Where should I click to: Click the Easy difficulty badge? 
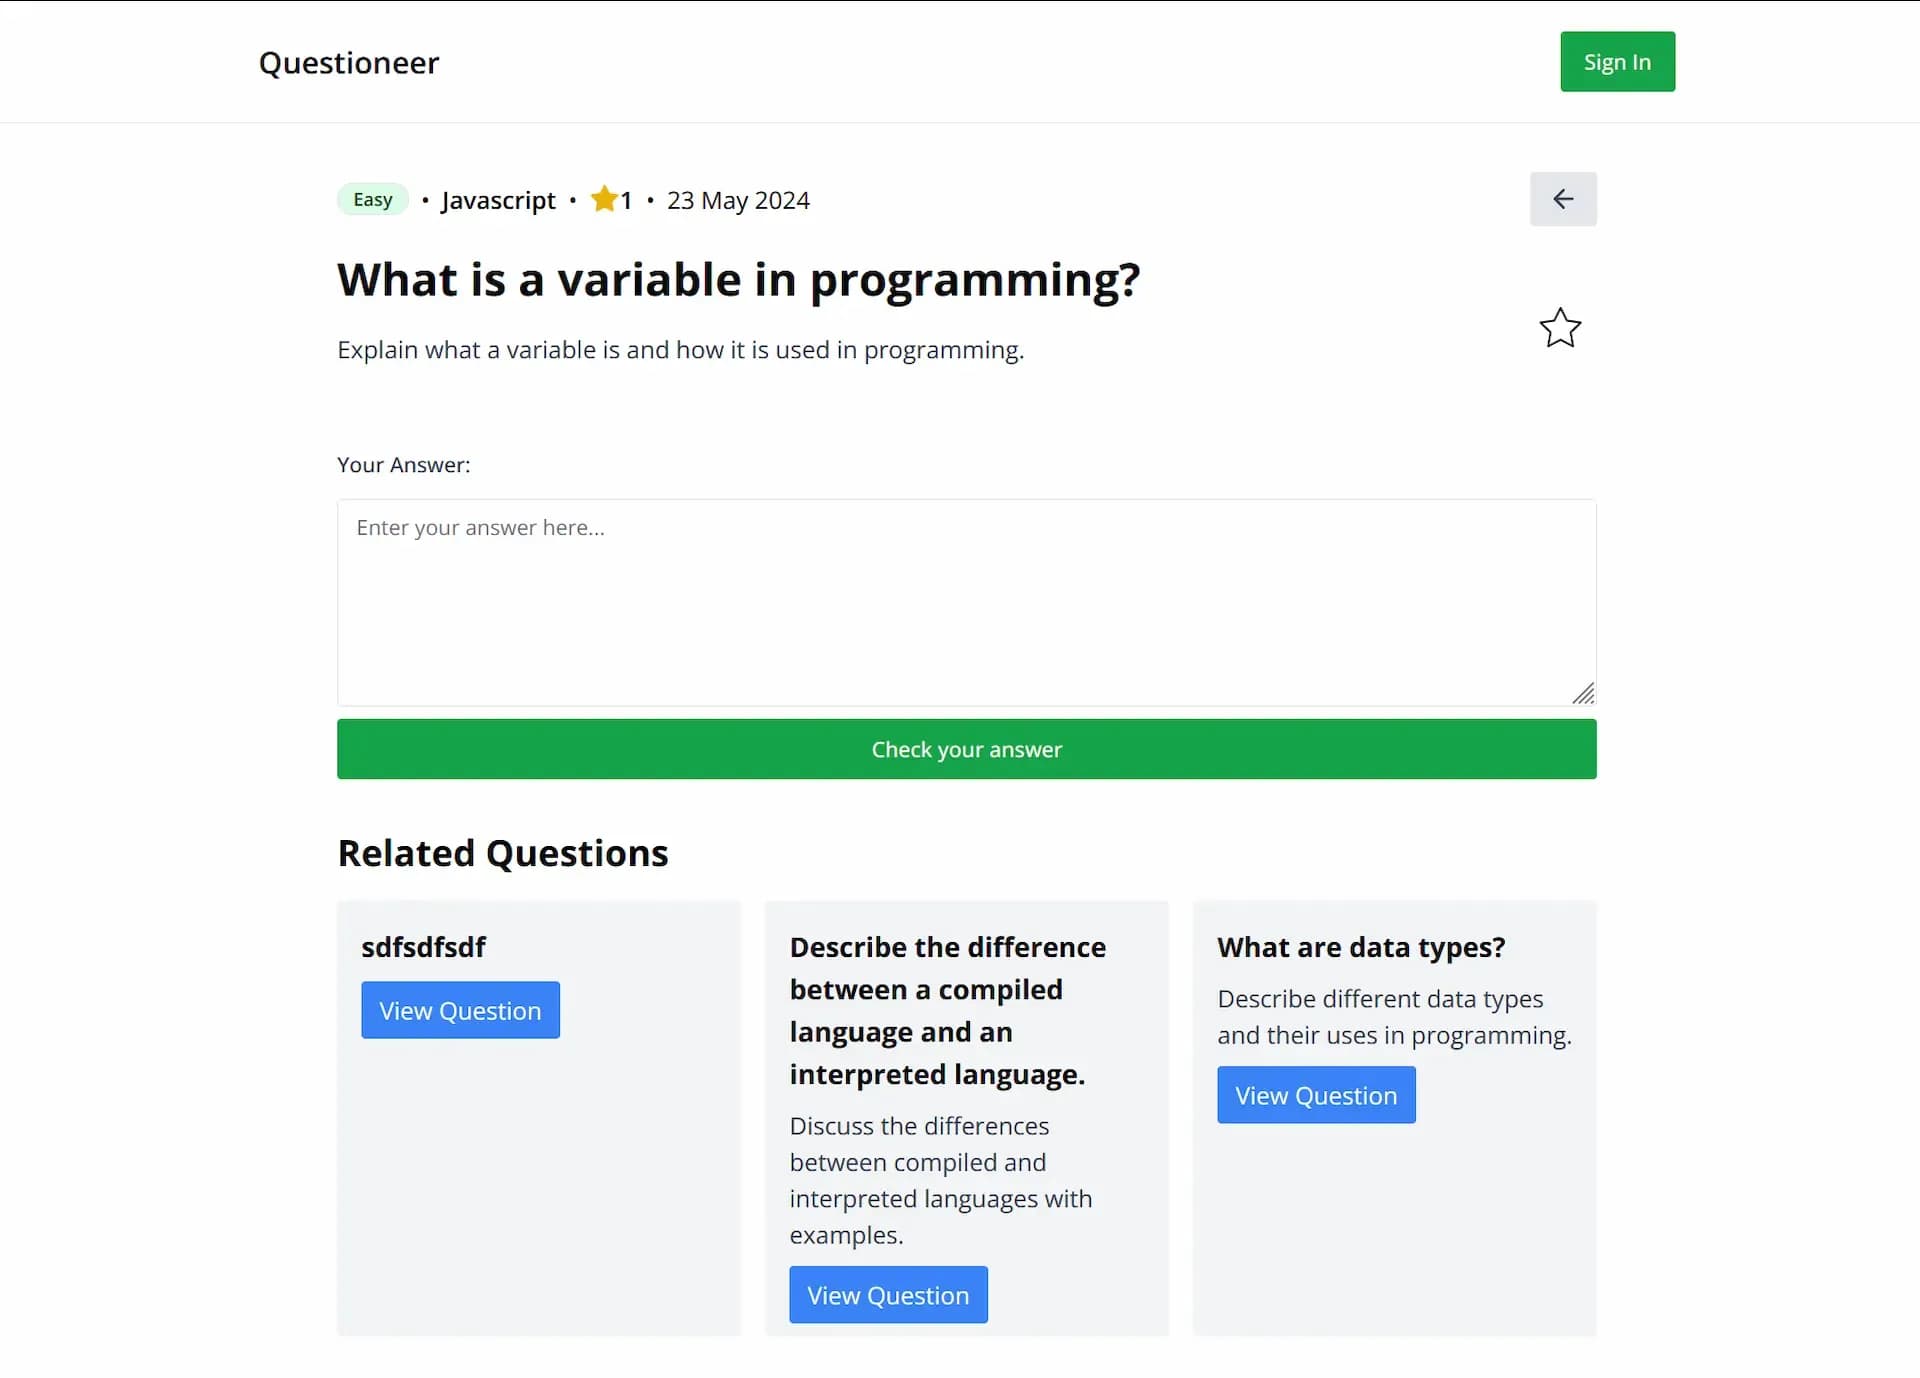[371, 198]
